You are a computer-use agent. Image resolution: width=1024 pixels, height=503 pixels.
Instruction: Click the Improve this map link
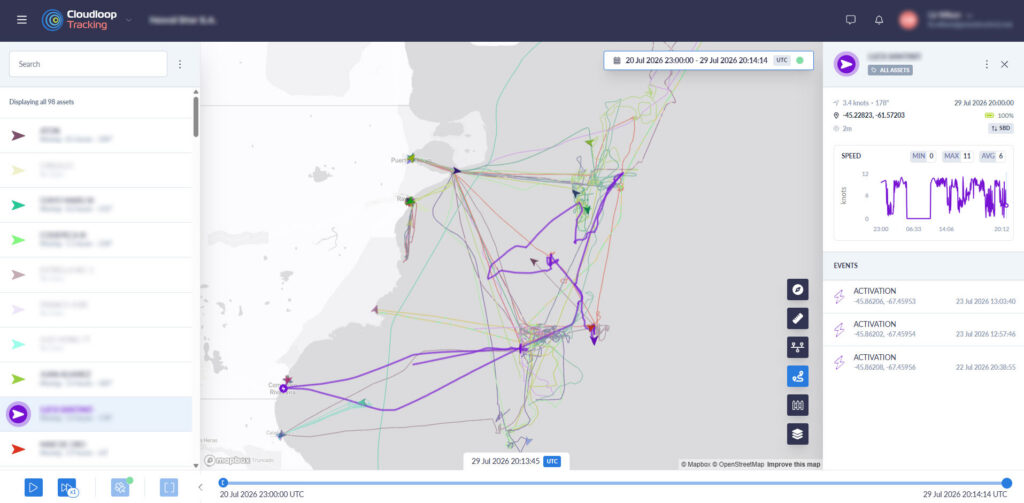pos(793,464)
